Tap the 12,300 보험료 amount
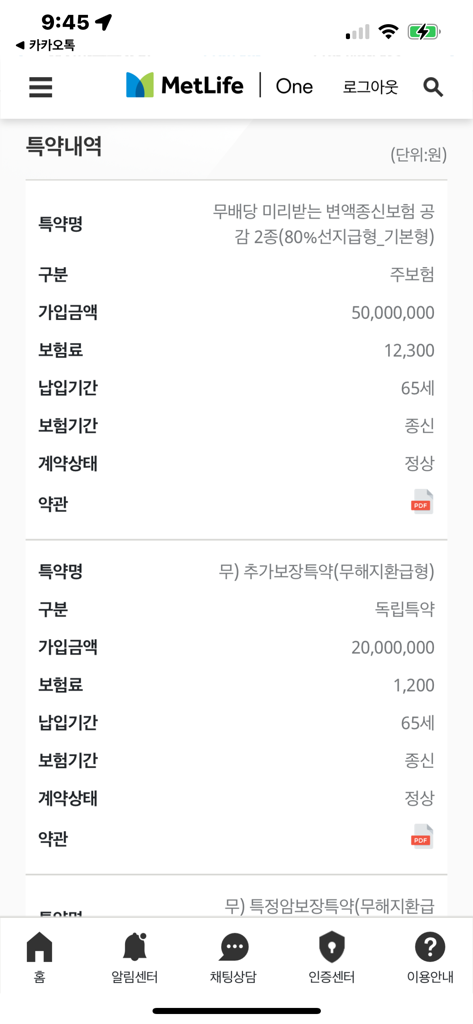The image size is (473, 1024). coord(410,351)
